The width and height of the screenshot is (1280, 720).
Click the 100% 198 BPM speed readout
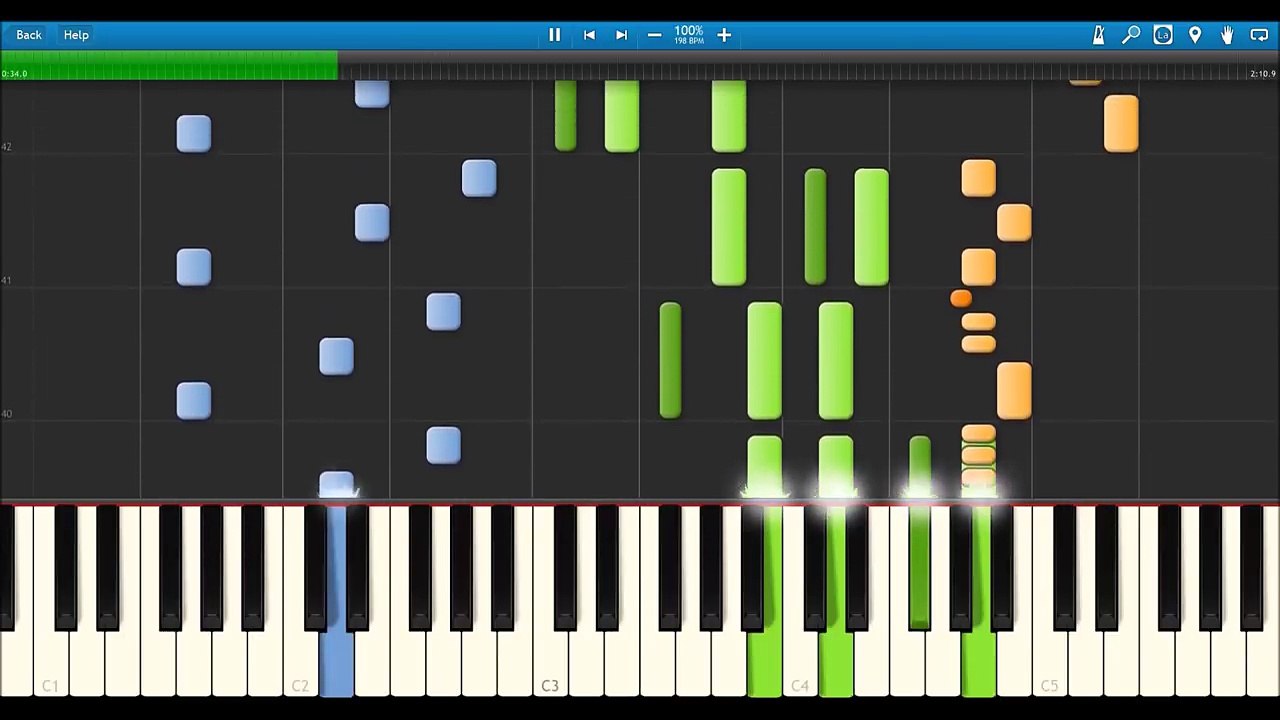coord(689,35)
